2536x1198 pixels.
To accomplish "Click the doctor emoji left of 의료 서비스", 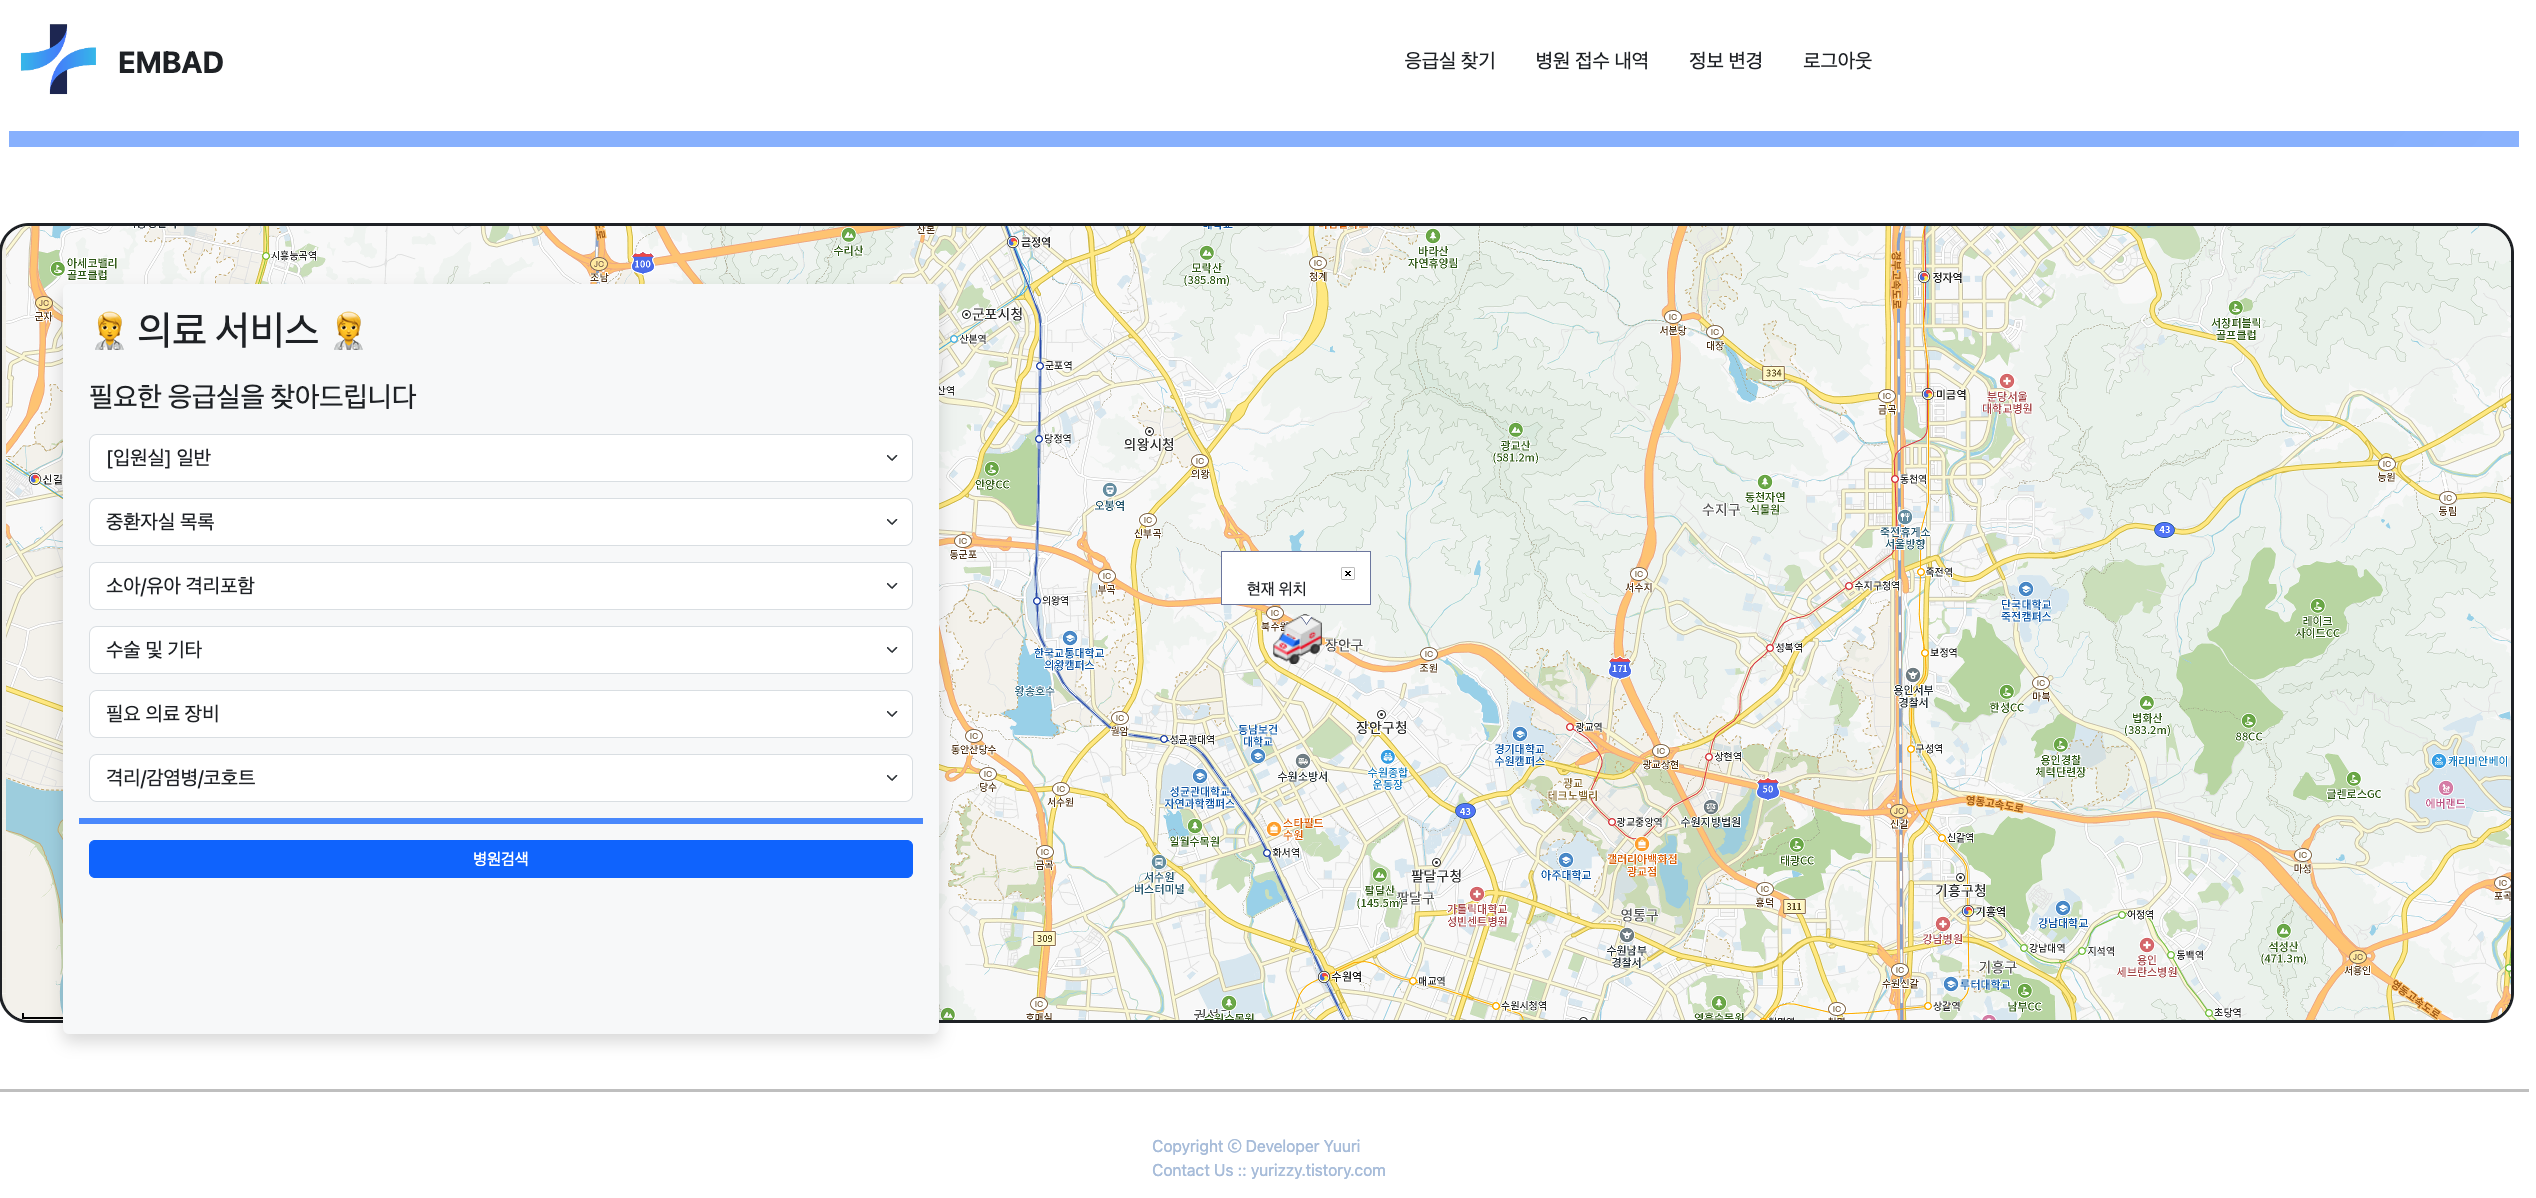I will point(109,330).
